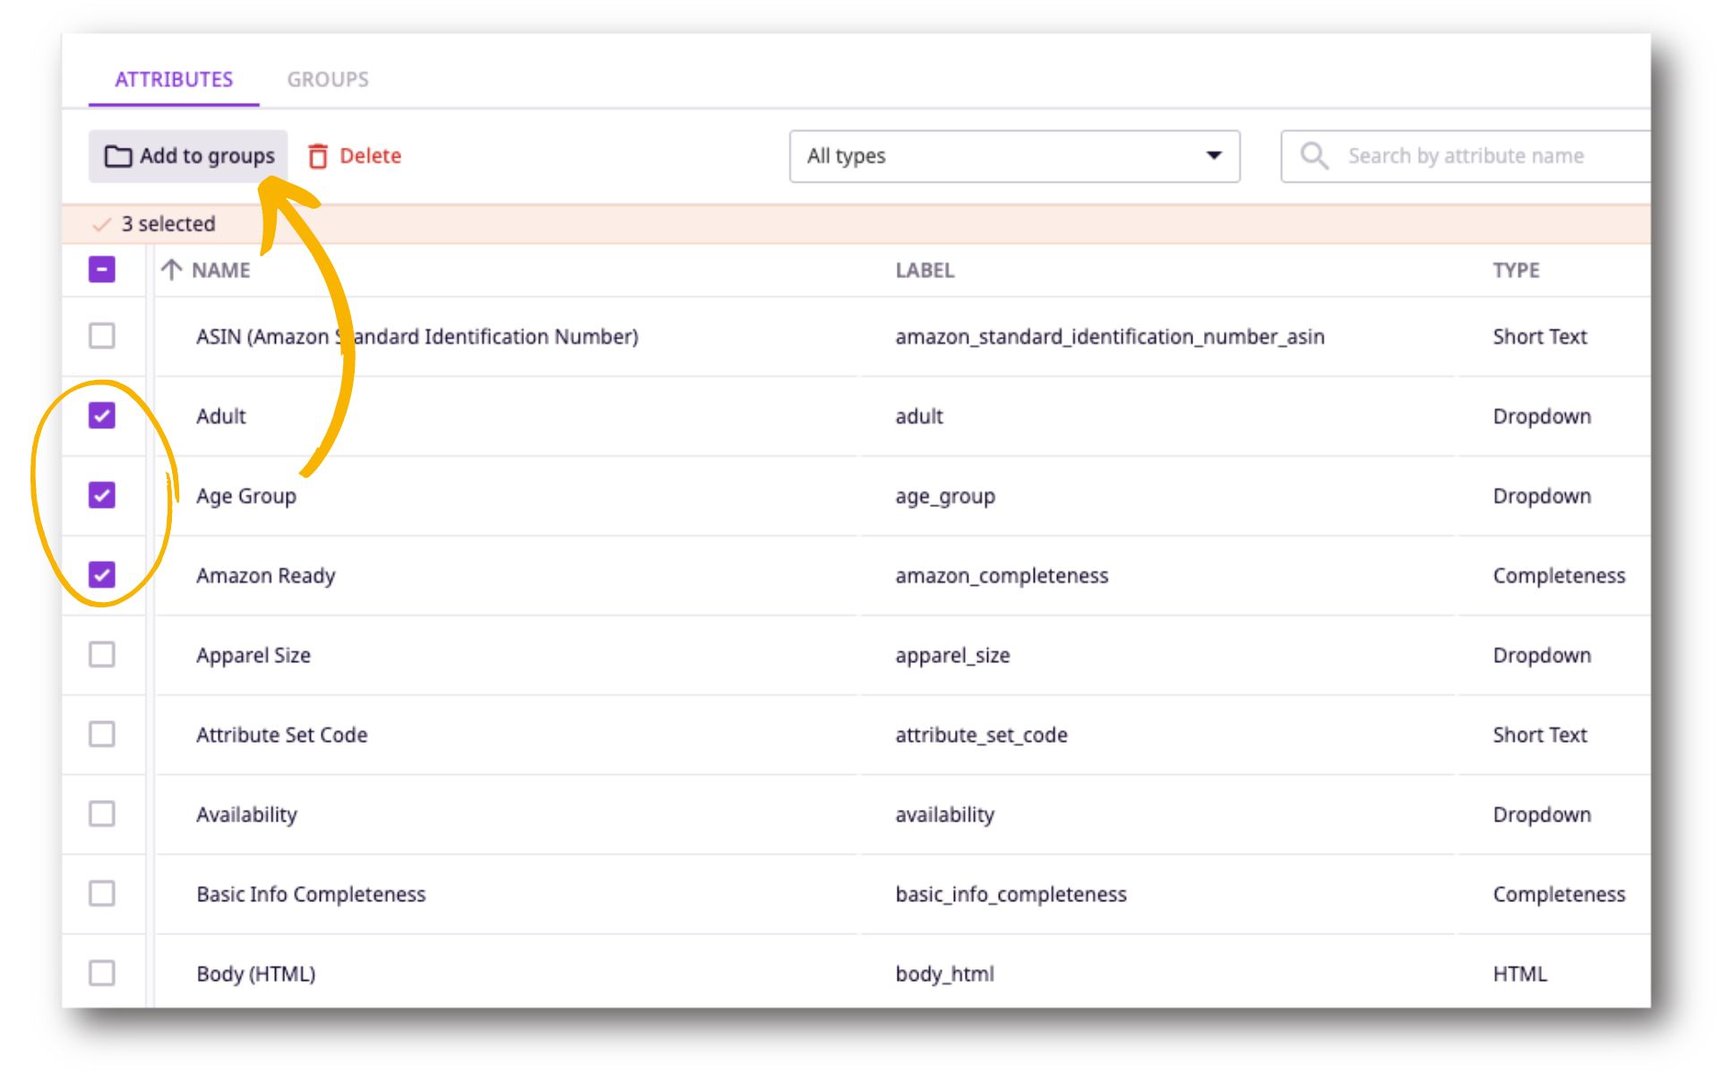Click the indeterminate select-all checkbox in the header
Screen dimensions: 1720x1075
[x=101, y=268]
